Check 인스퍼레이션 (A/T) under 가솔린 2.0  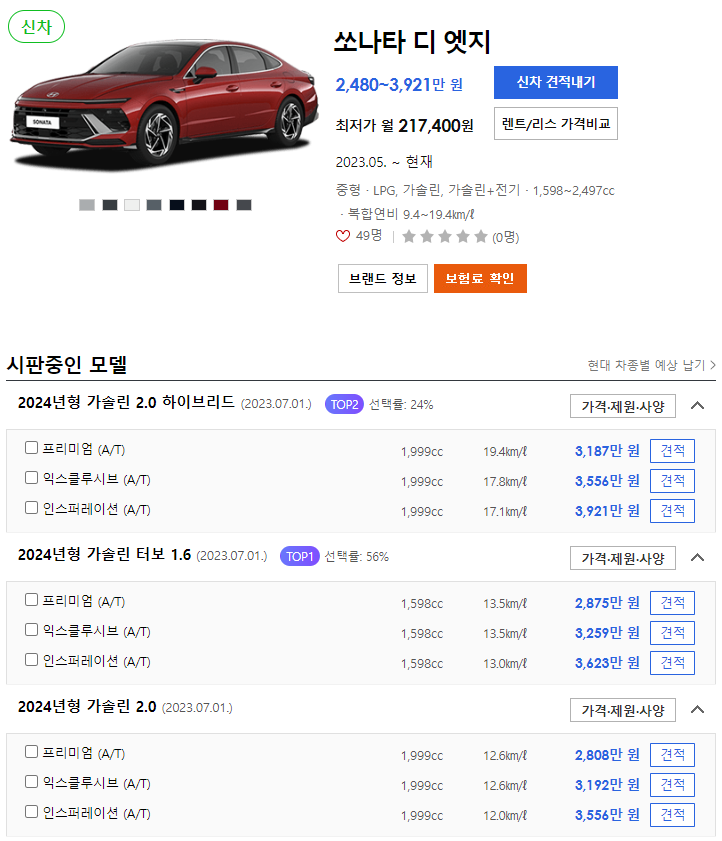[x=32, y=812]
